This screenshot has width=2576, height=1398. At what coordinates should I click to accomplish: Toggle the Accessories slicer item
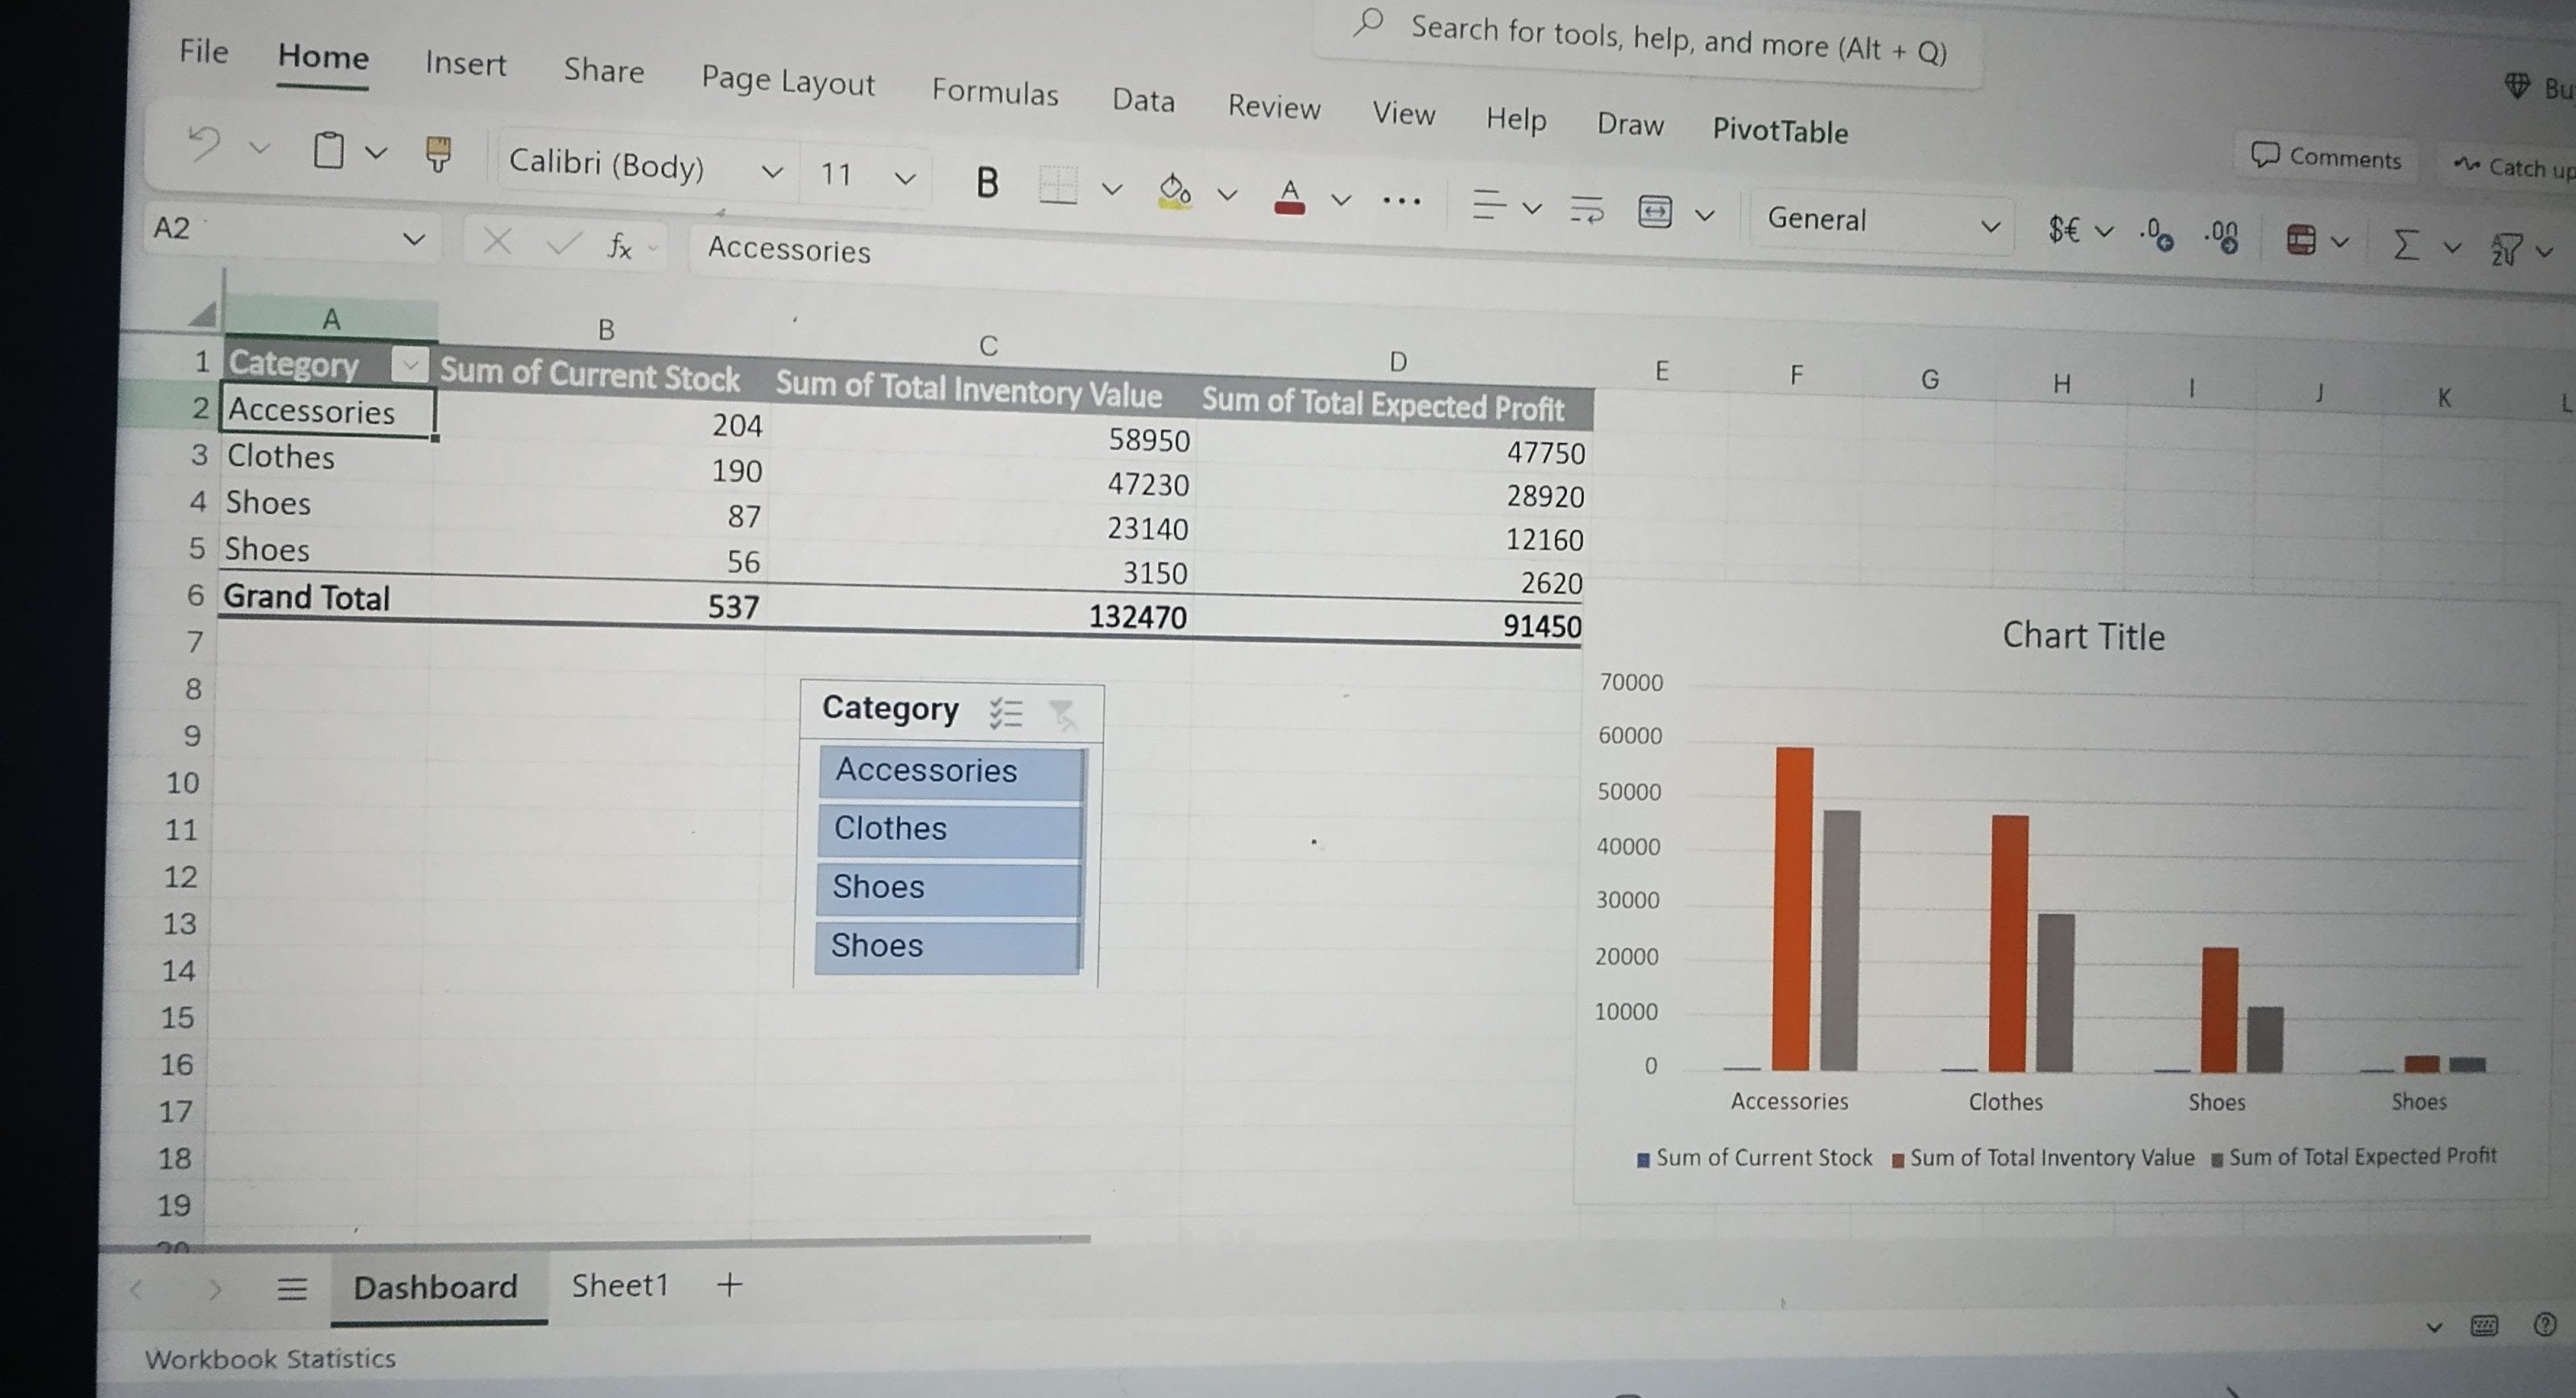[950, 772]
